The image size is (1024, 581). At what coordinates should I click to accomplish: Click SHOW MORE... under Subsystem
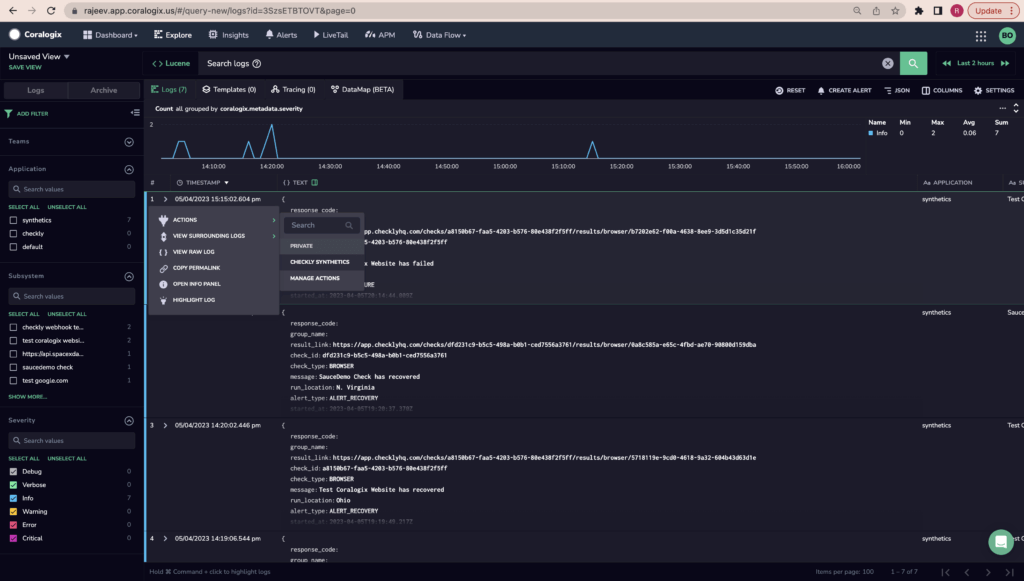point(27,397)
